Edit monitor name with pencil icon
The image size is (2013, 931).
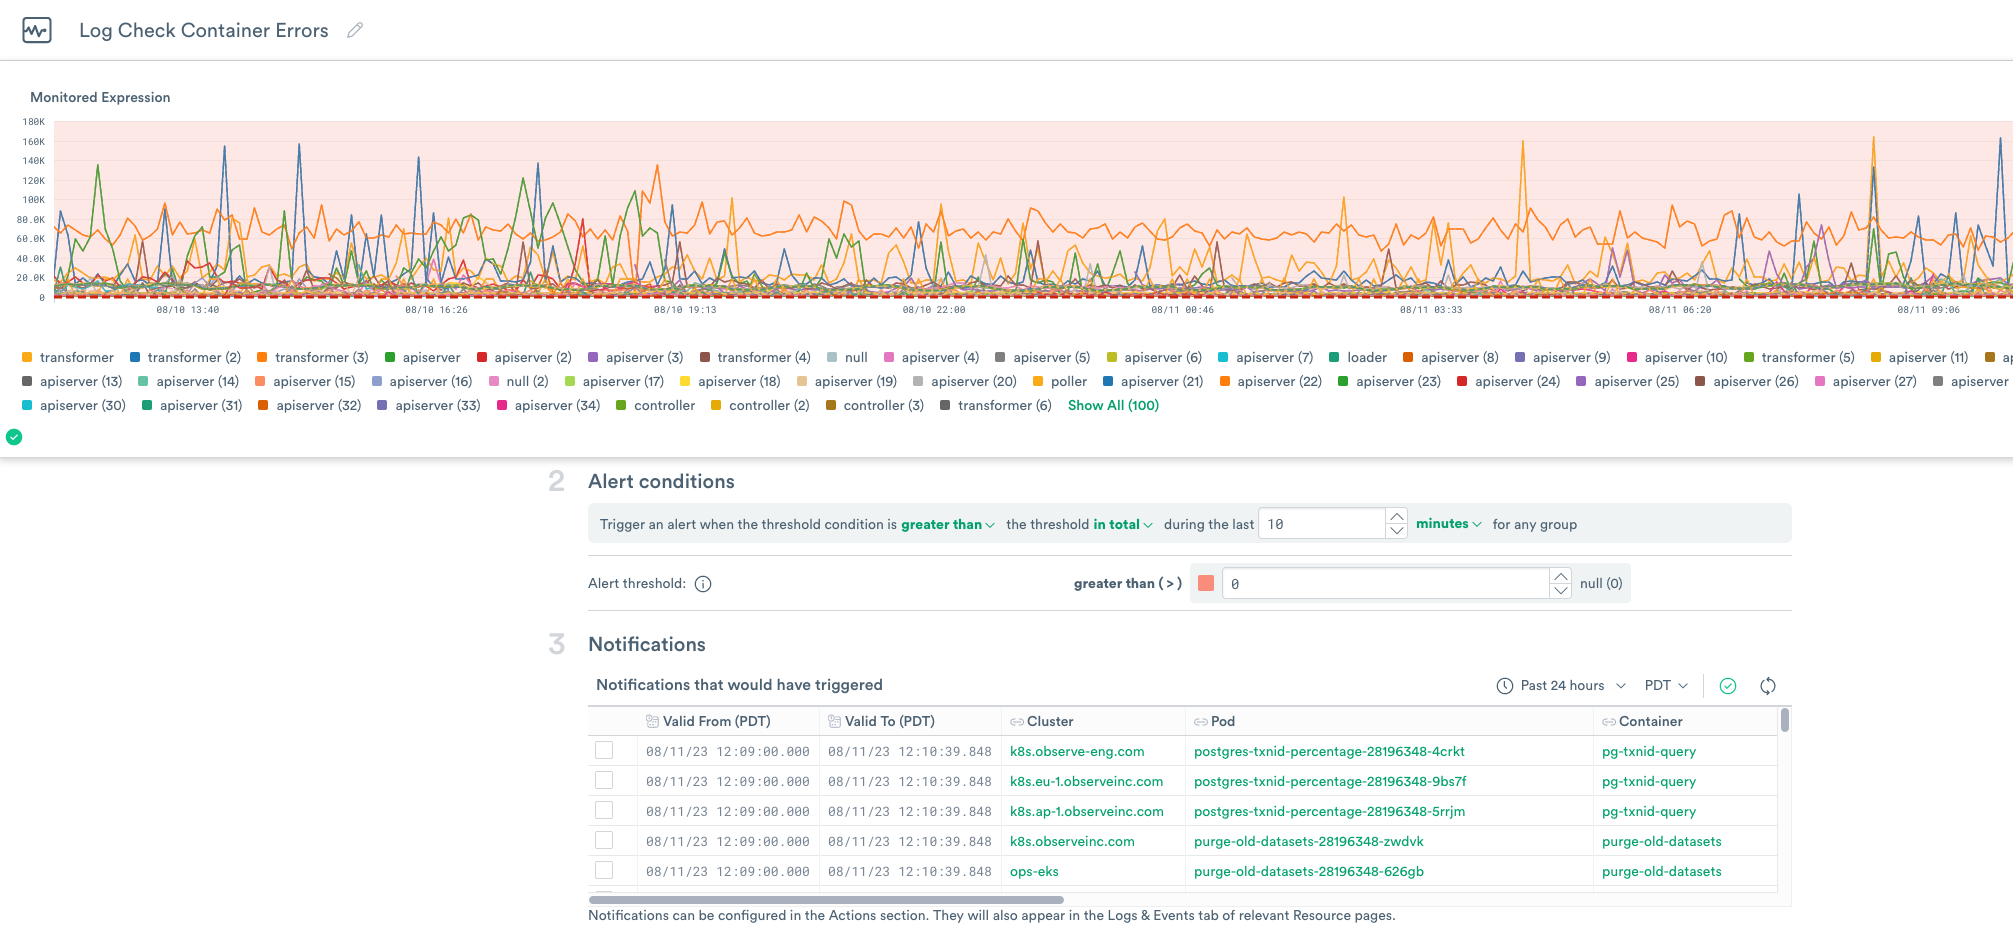click(x=355, y=30)
